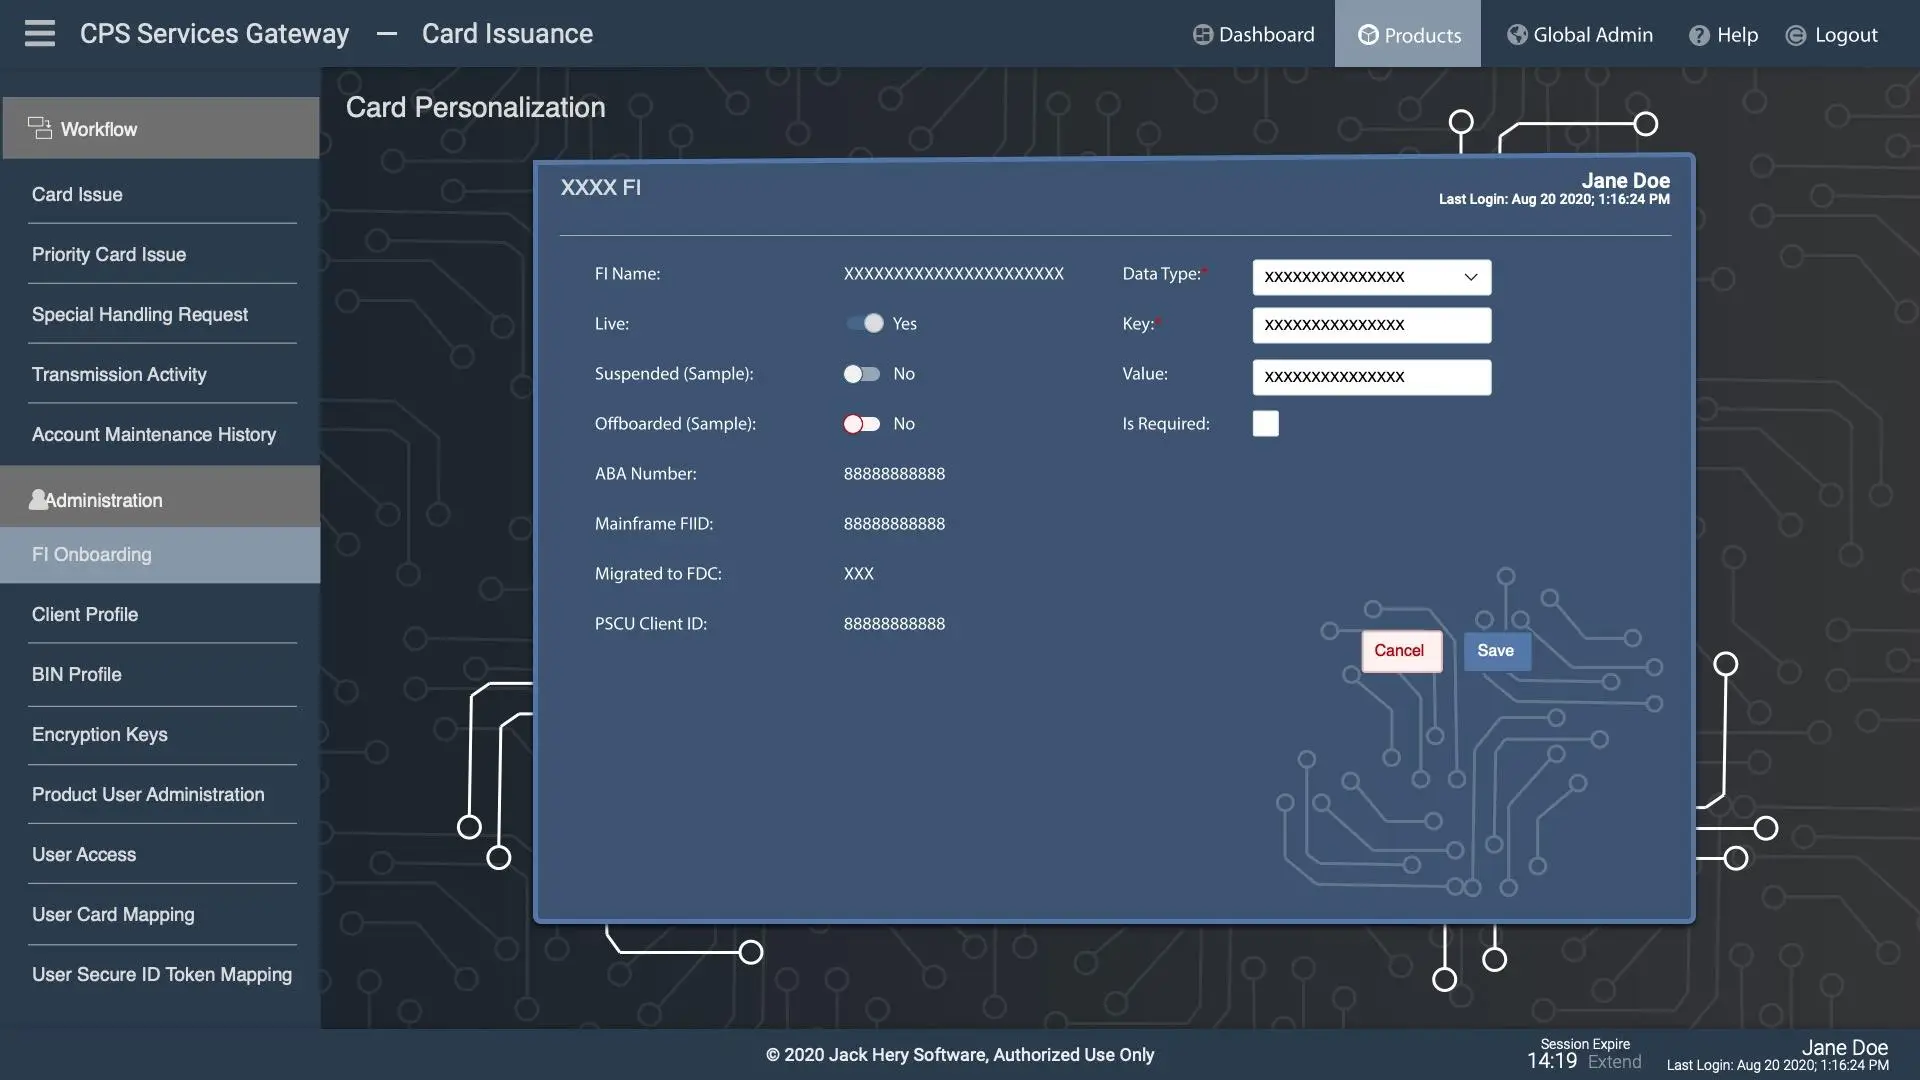Screen dimensions: 1920x1080
Task: Check the Is Required checkbox
Action: [1265, 424]
